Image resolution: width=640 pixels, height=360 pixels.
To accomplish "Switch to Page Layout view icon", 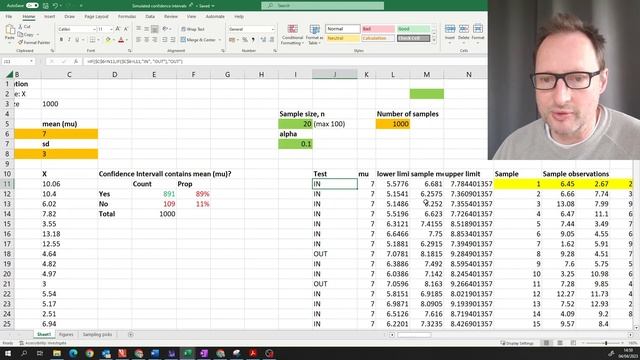I will (x=560, y=343).
